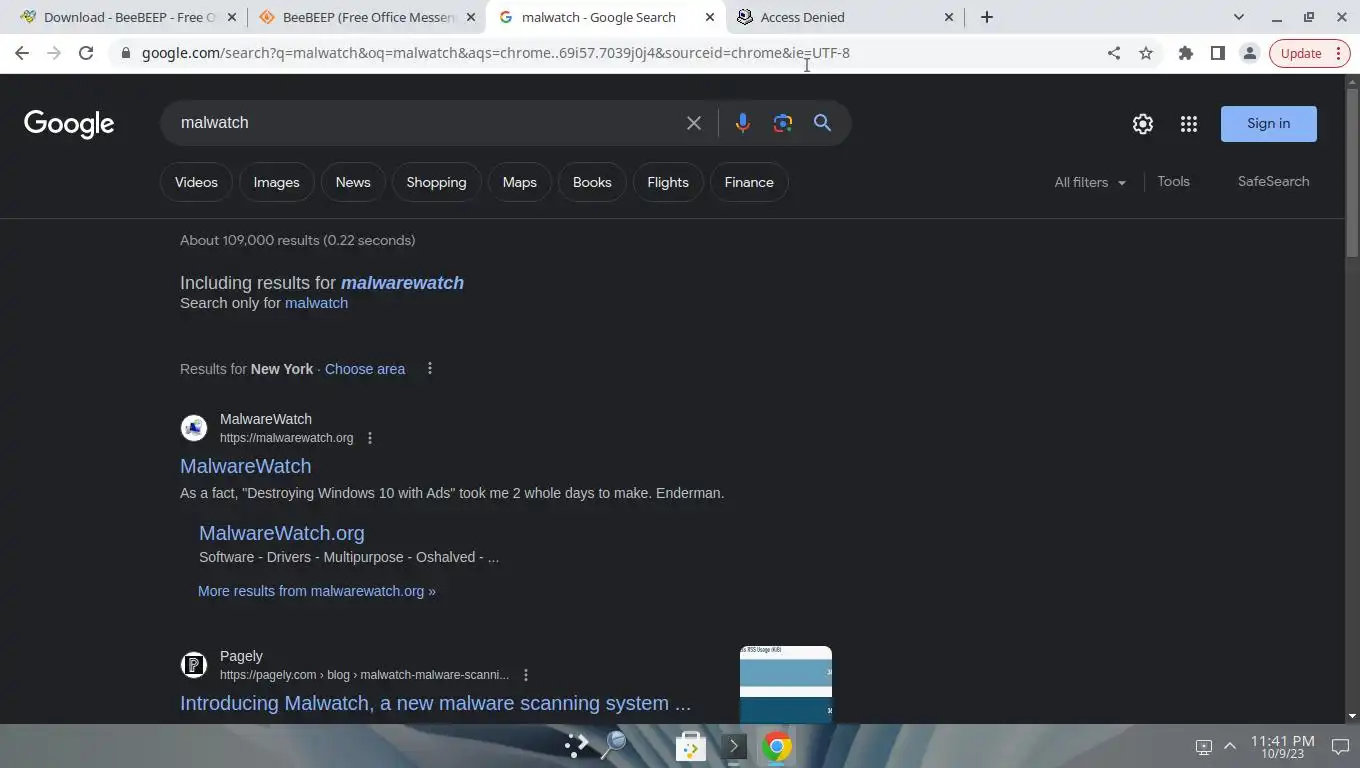
Task: Click the Update button in Chrome toolbar
Action: click(1301, 53)
